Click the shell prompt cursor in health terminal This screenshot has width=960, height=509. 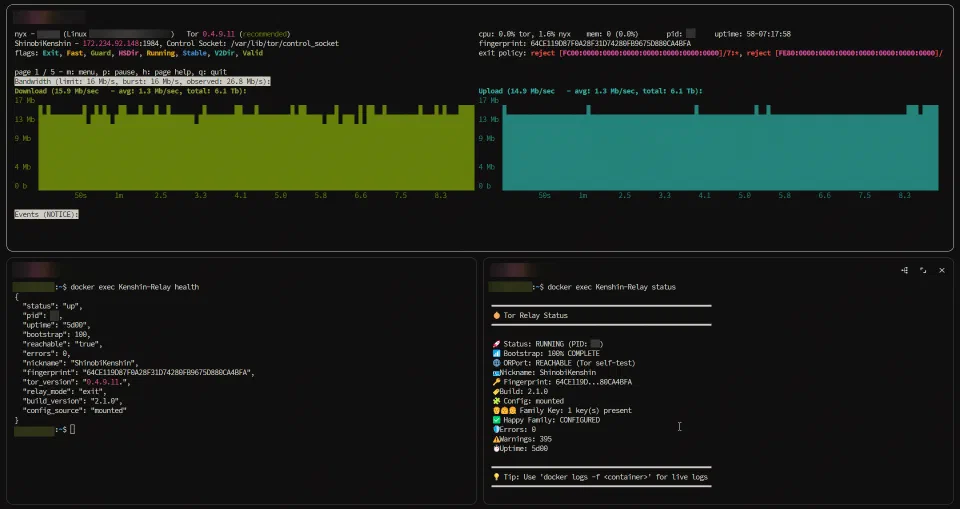tap(72, 430)
